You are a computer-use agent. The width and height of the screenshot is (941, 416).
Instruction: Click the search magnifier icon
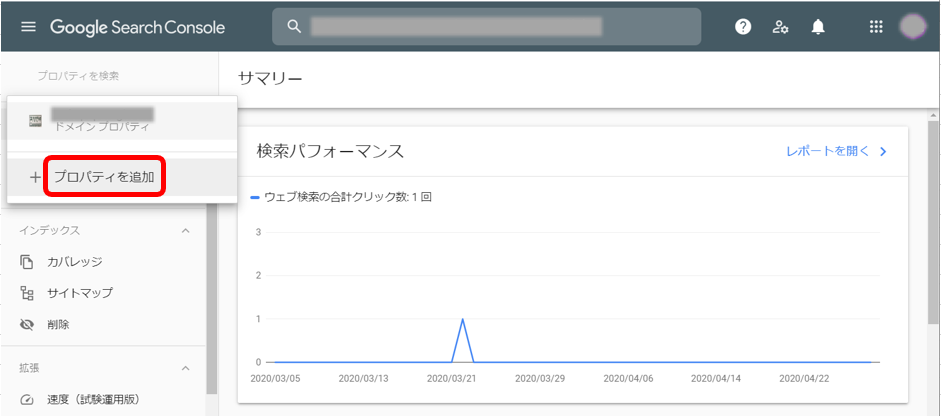tap(293, 26)
